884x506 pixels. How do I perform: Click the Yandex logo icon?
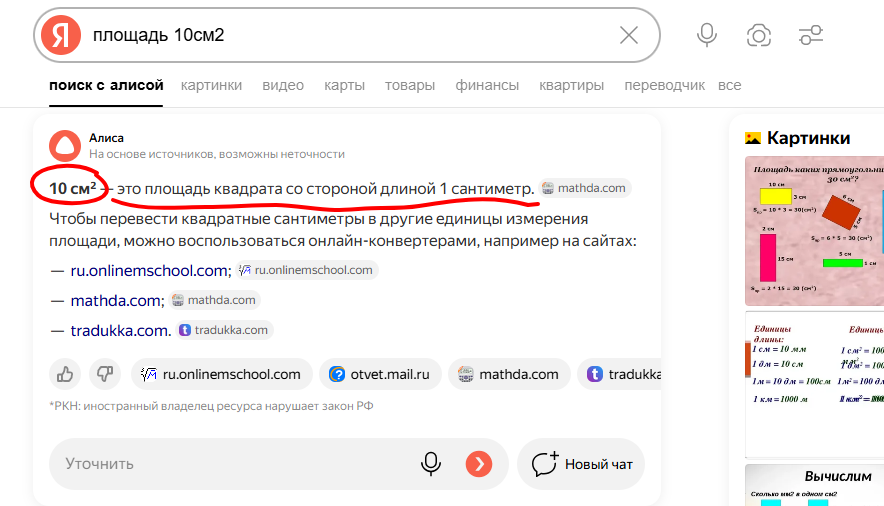[62, 36]
